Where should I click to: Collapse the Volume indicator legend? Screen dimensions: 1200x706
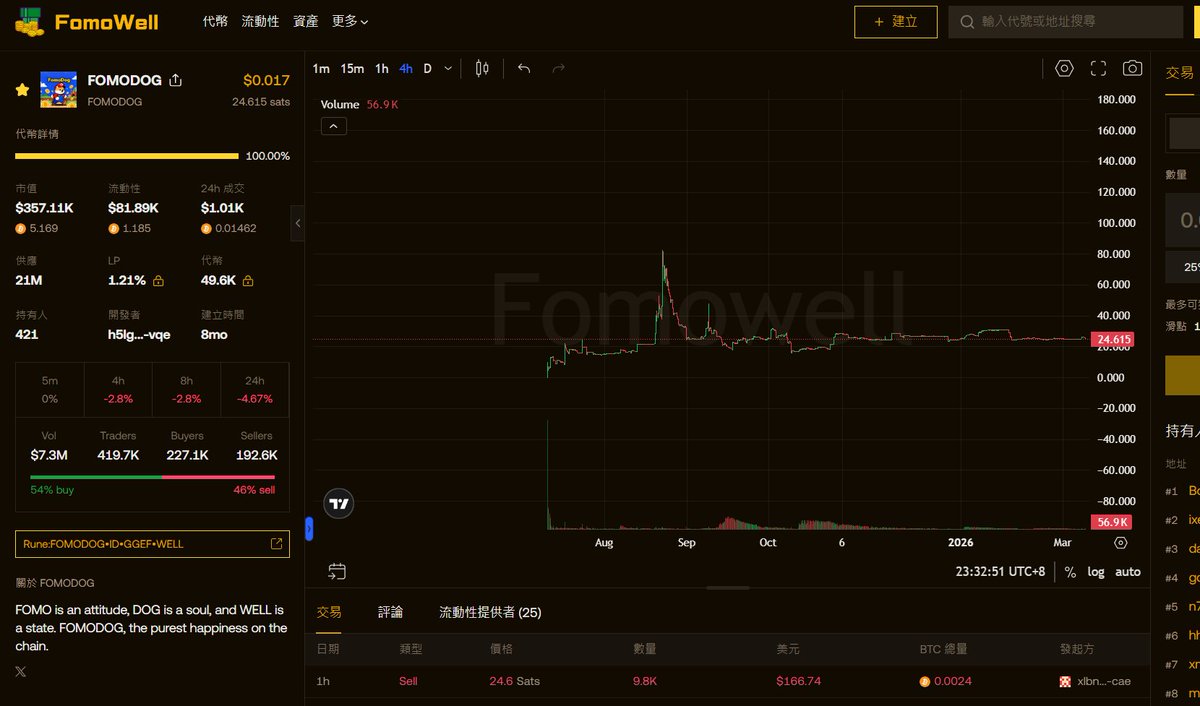(333, 126)
